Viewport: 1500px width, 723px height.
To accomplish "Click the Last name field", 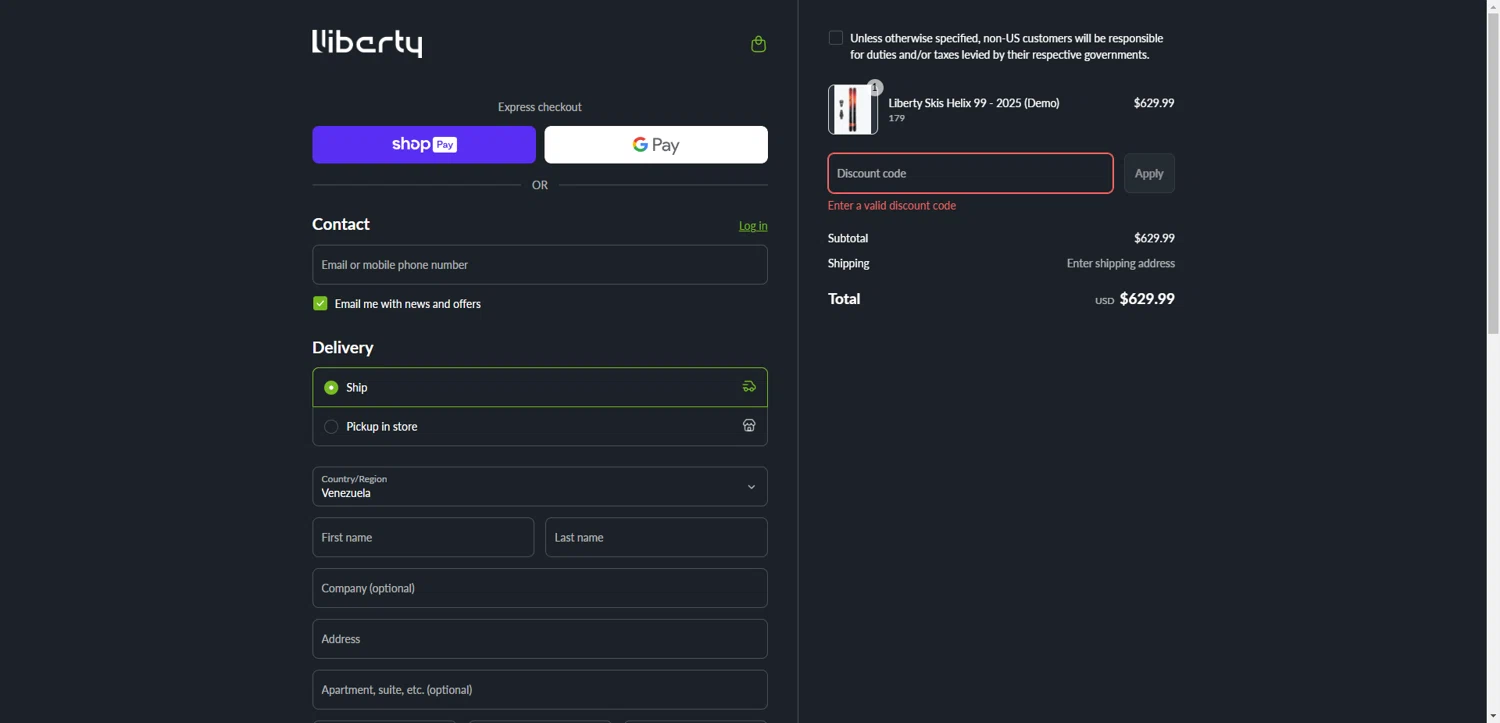I will [x=656, y=538].
